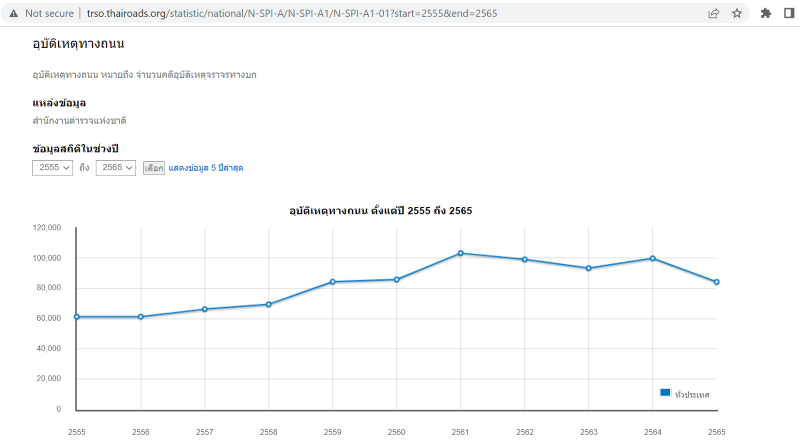Bookmark this page with star icon
Viewport: 800px width, 447px height.
click(737, 14)
